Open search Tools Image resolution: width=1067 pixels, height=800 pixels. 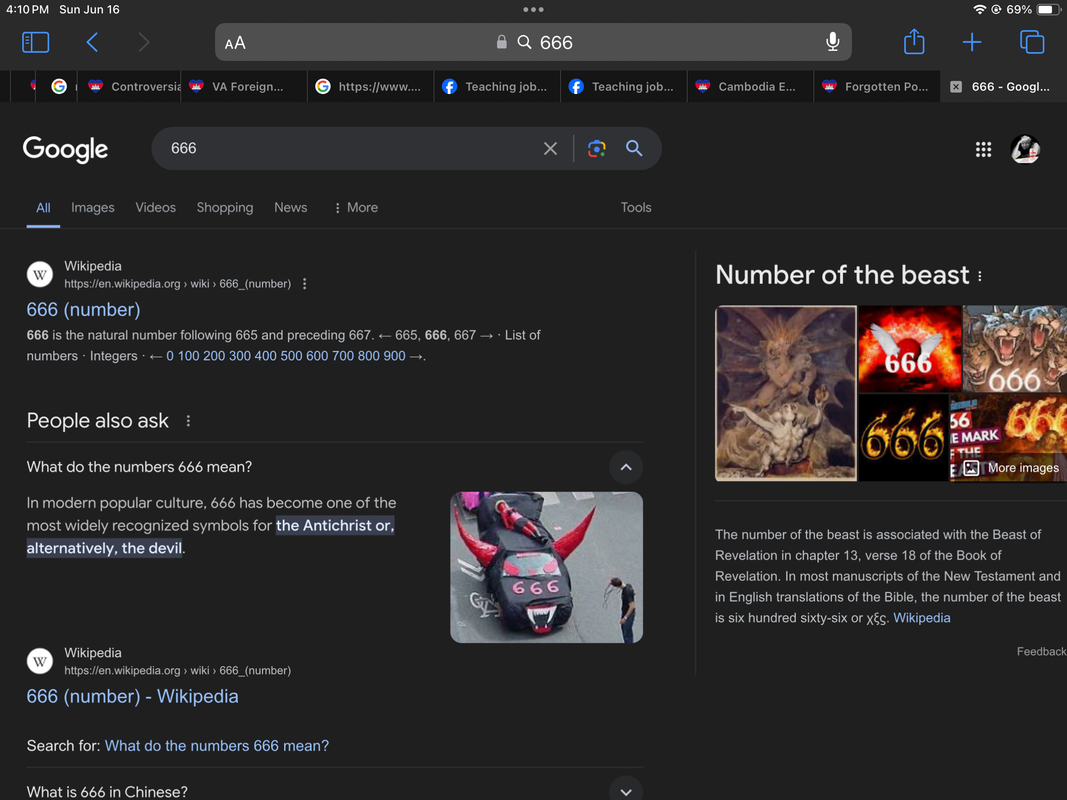(x=636, y=207)
